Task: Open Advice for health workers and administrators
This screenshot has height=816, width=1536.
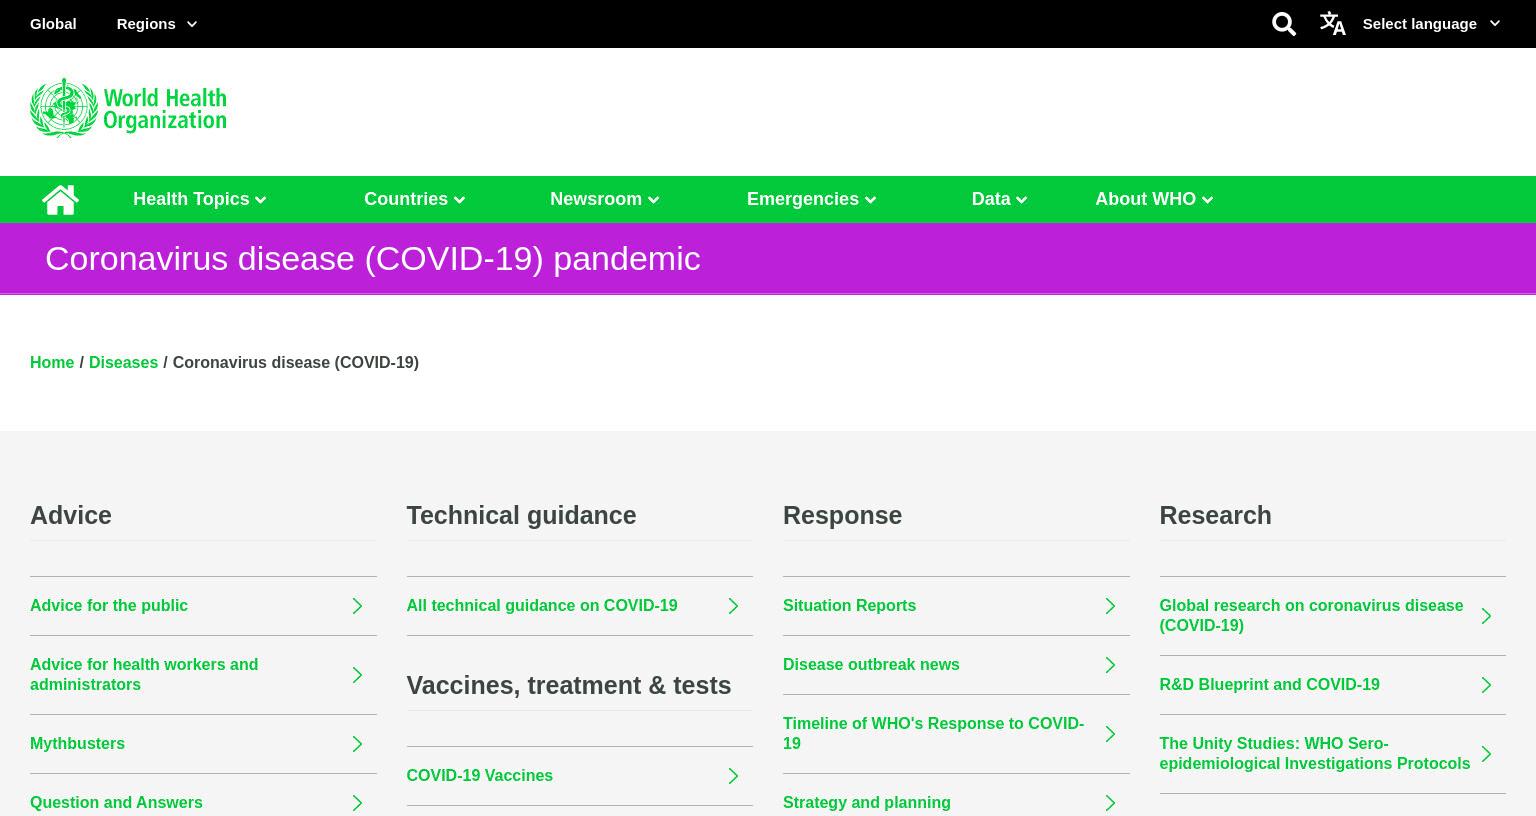Action: [144, 674]
